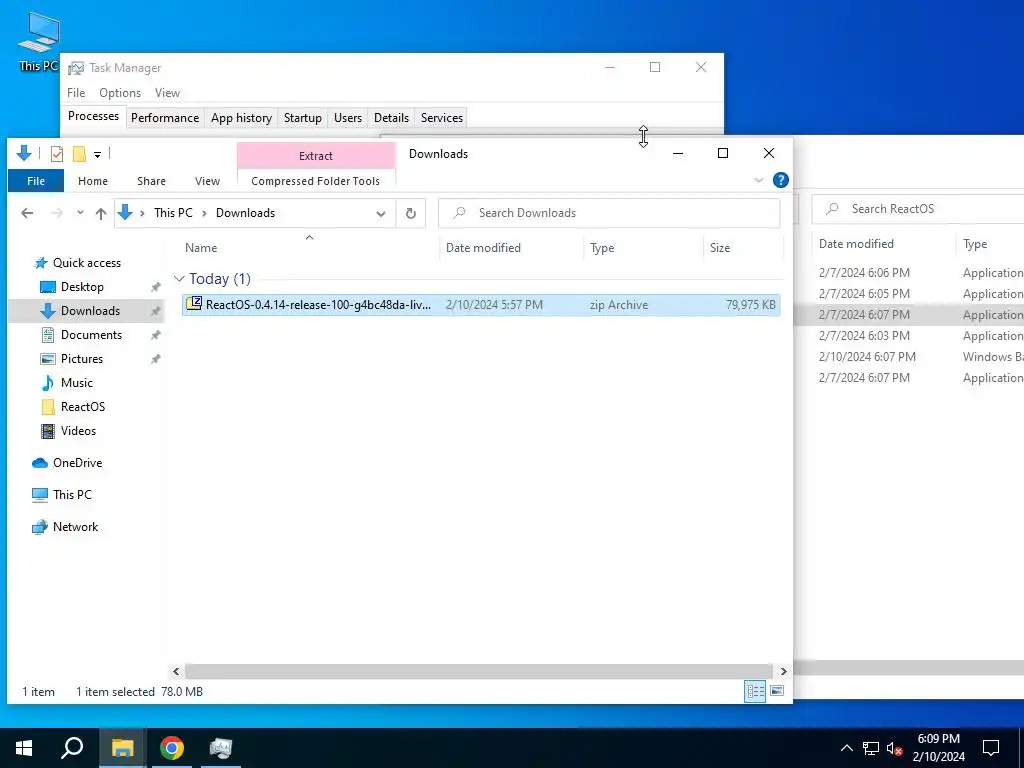Go back with the left arrow
The height and width of the screenshot is (768, 1024).
pos(27,213)
